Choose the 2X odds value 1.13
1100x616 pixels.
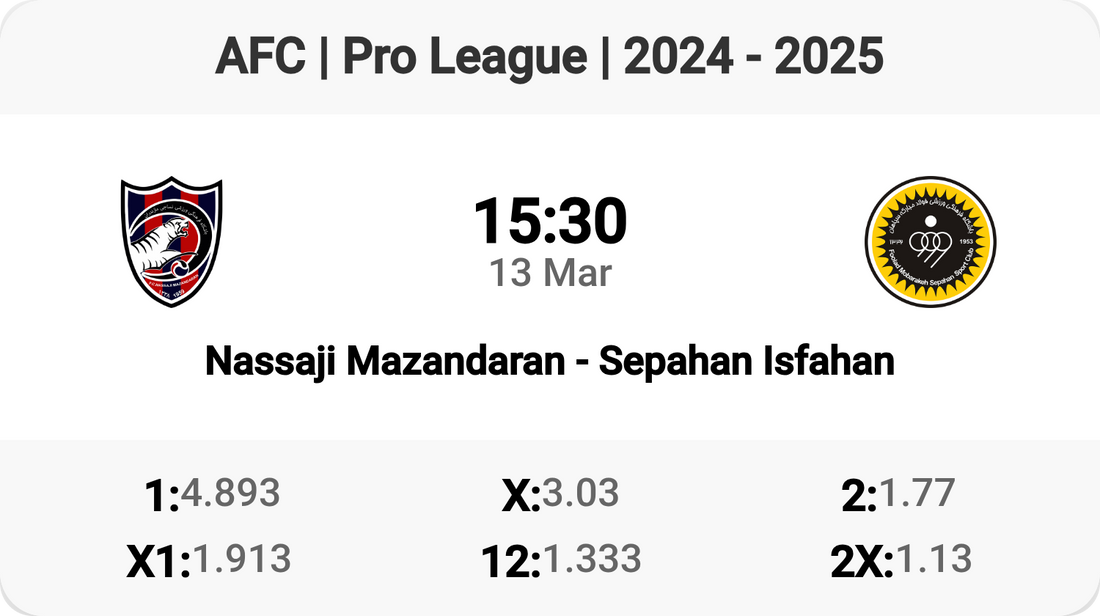tap(933, 560)
